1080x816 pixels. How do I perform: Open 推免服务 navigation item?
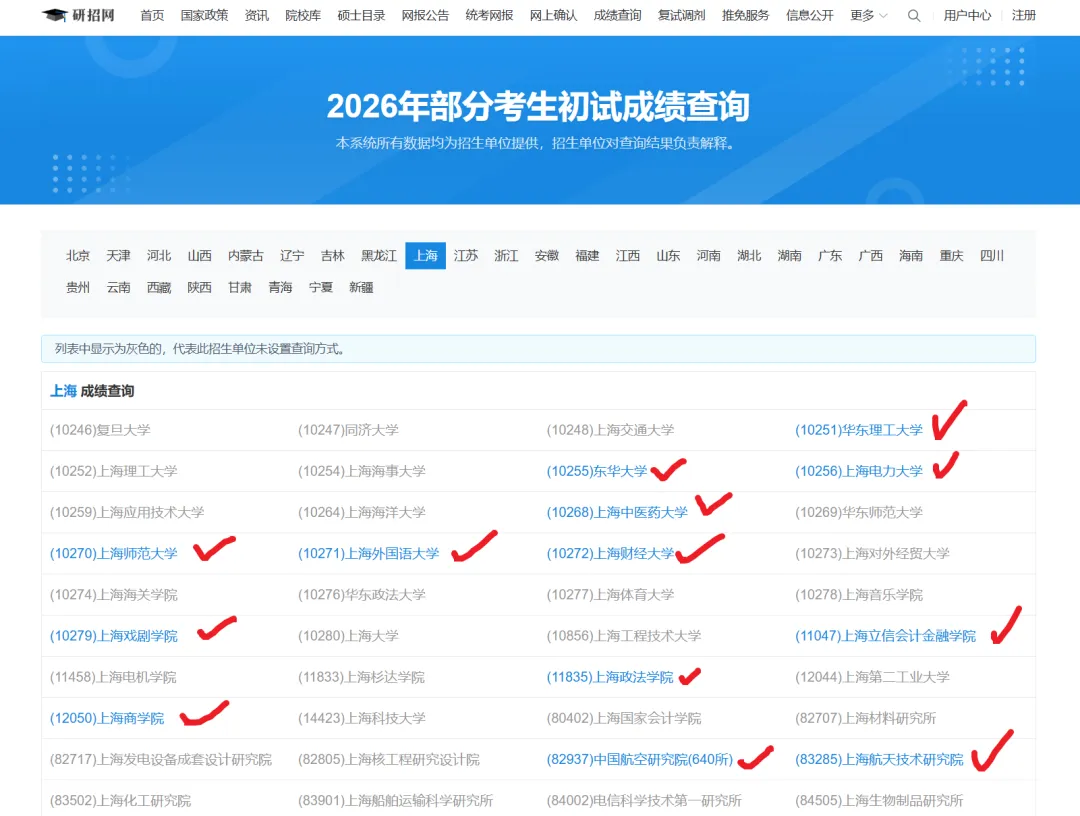pyautogui.click(x=746, y=15)
